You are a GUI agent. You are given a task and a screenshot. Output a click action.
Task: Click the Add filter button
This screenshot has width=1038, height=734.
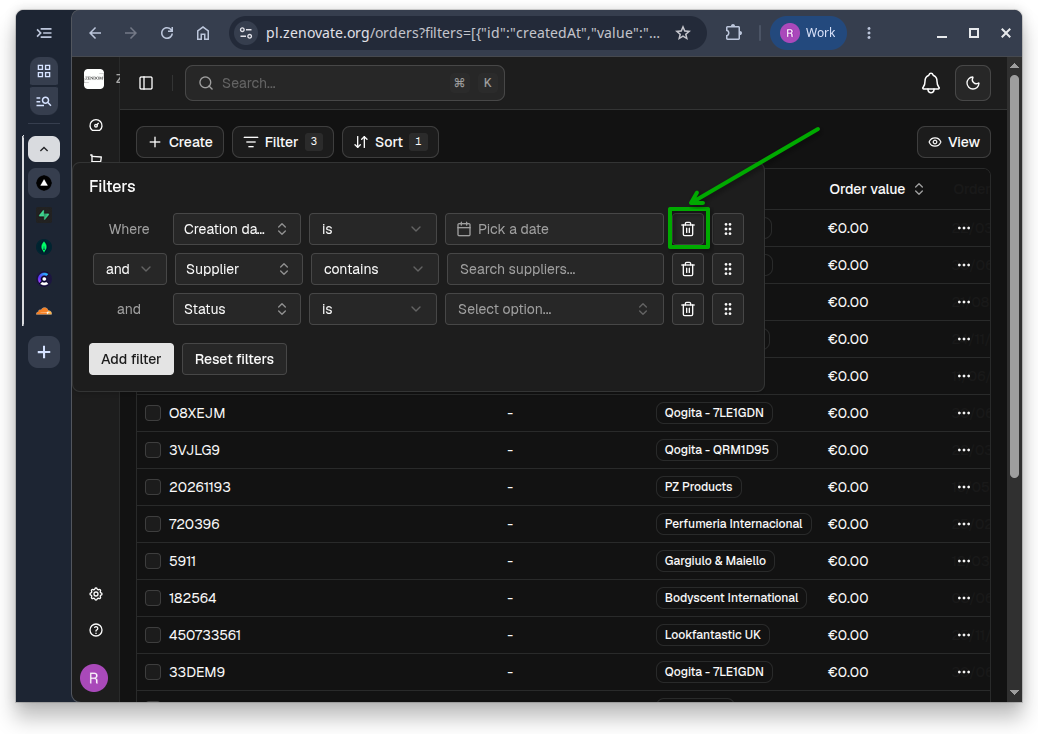tap(131, 359)
